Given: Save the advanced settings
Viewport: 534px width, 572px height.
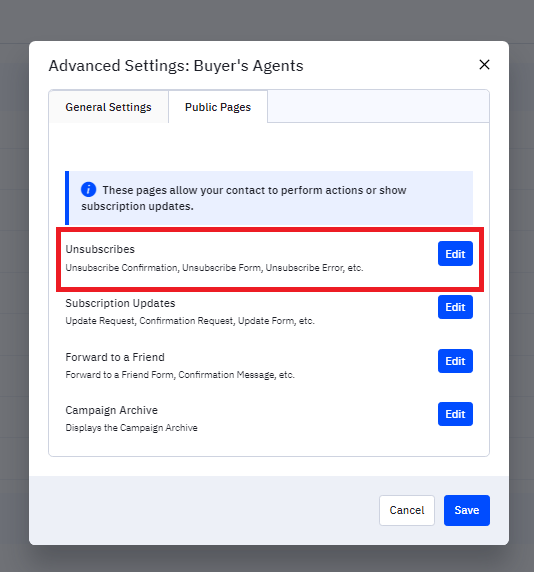Looking at the screenshot, I should click(x=467, y=510).
